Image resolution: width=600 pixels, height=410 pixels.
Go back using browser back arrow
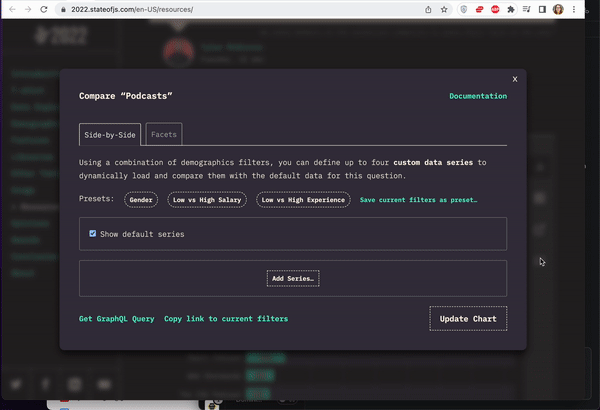(x=12, y=9)
